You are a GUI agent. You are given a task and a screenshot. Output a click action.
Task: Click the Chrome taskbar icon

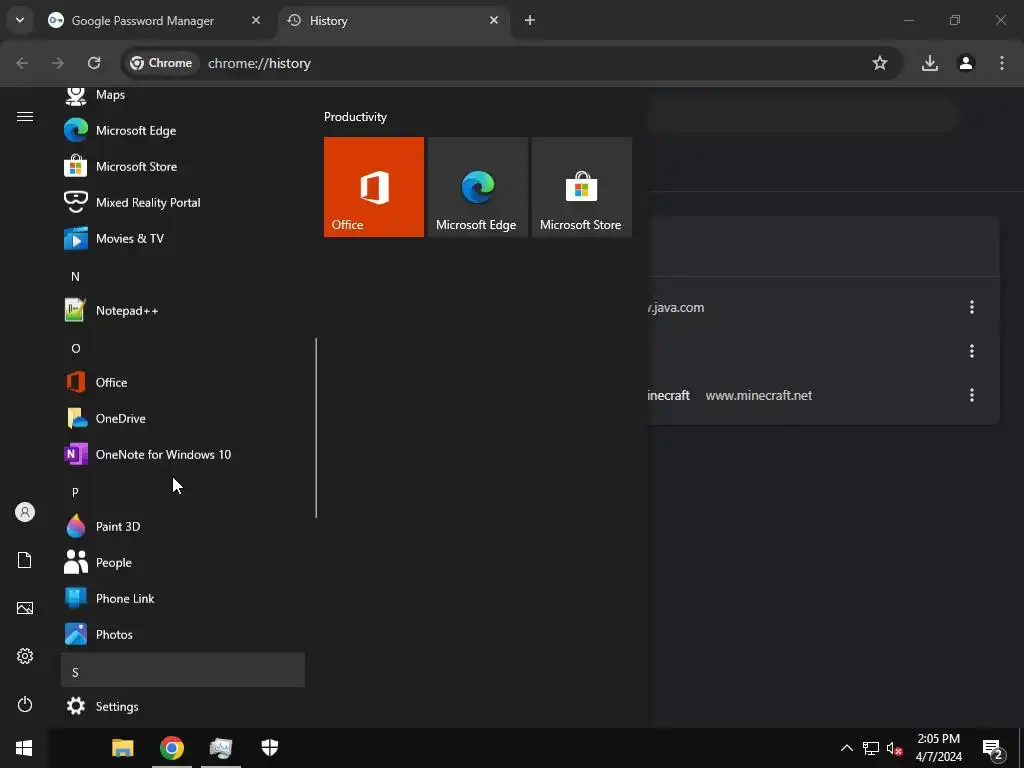pos(172,748)
